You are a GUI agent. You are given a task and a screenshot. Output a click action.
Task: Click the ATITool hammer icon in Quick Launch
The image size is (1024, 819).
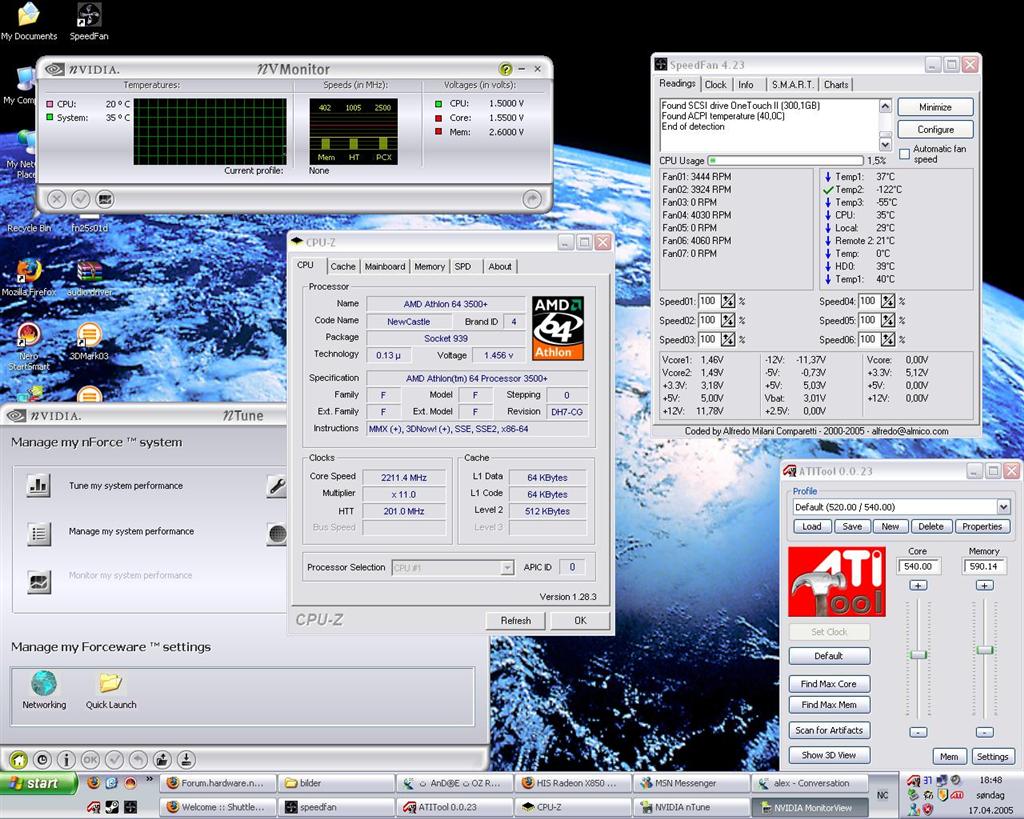pyautogui.click(x=93, y=807)
